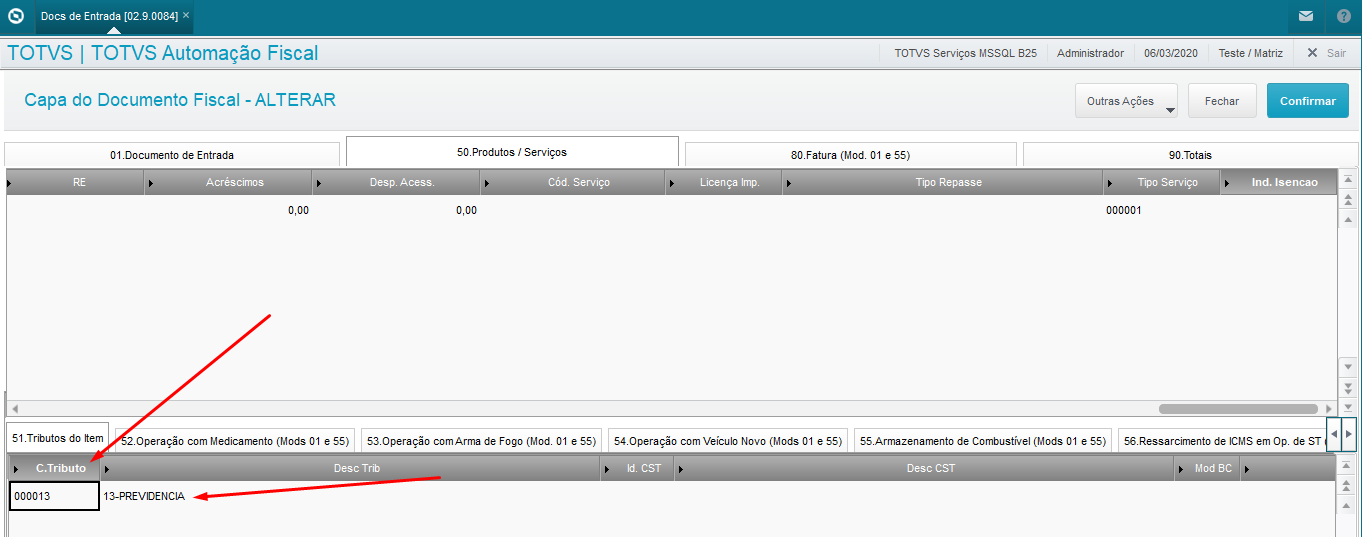Jump to top of lower grid scrollbar
This screenshot has width=1362, height=537.
1348,467
